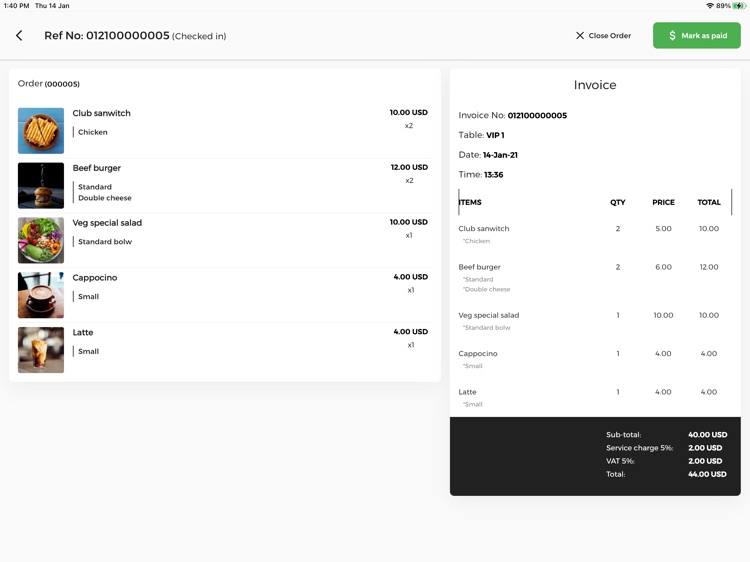The height and width of the screenshot is (562, 750).
Task: Click the 6.00 price for Beef burger
Action: click(x=663, y=267)
